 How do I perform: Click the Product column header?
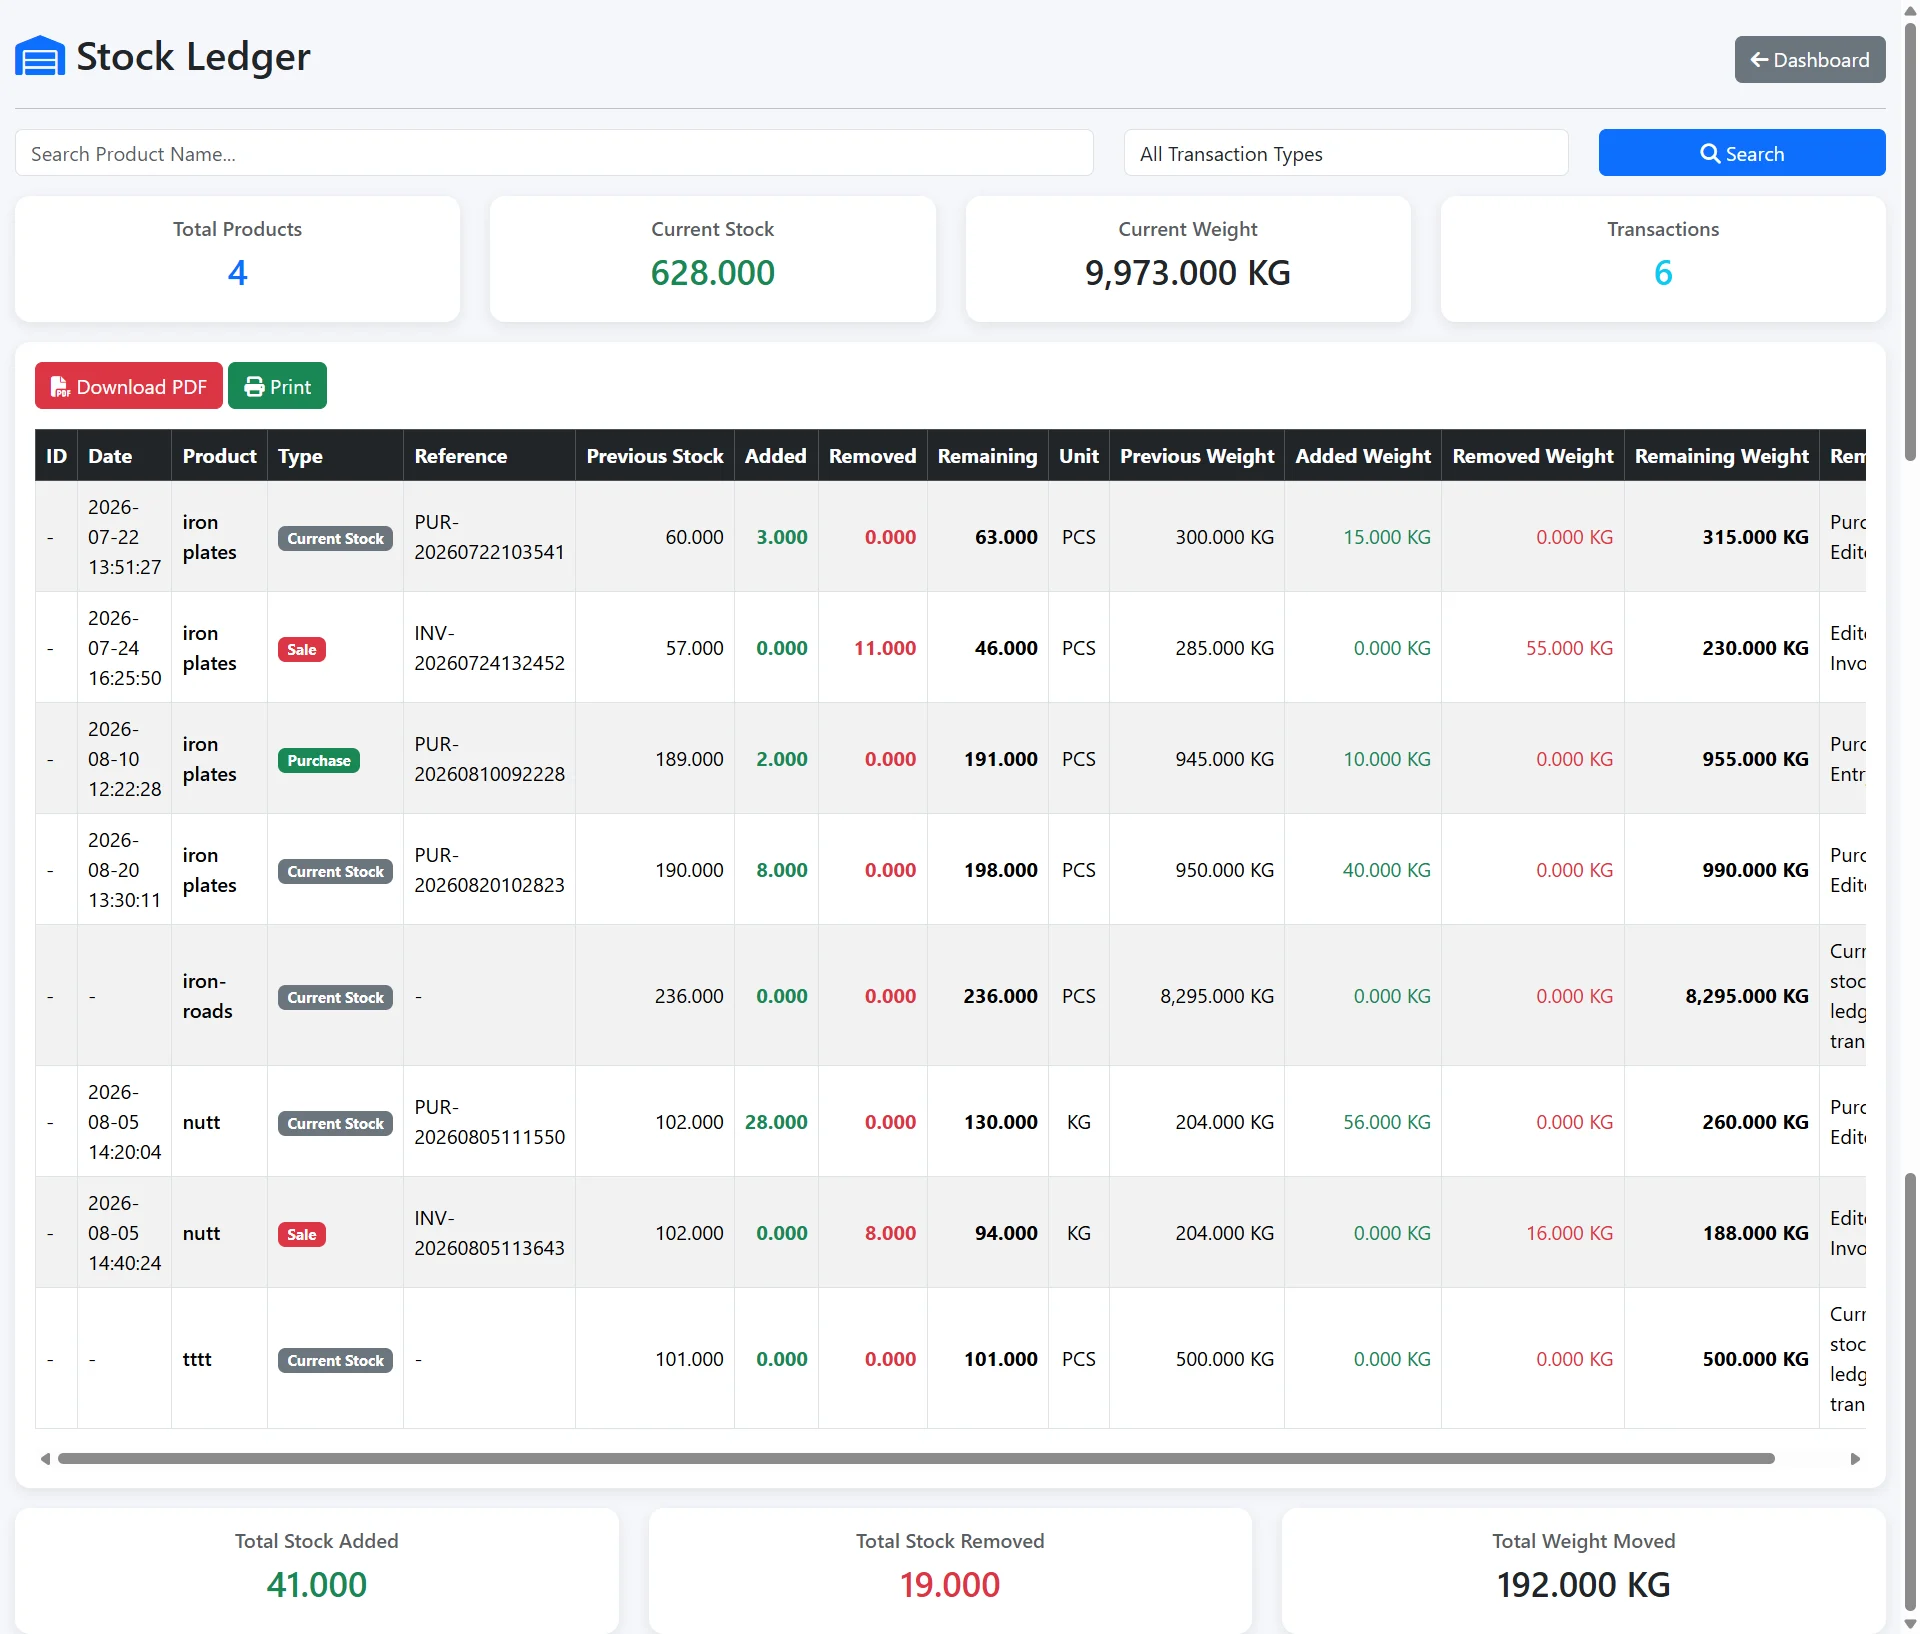(219, 456)
